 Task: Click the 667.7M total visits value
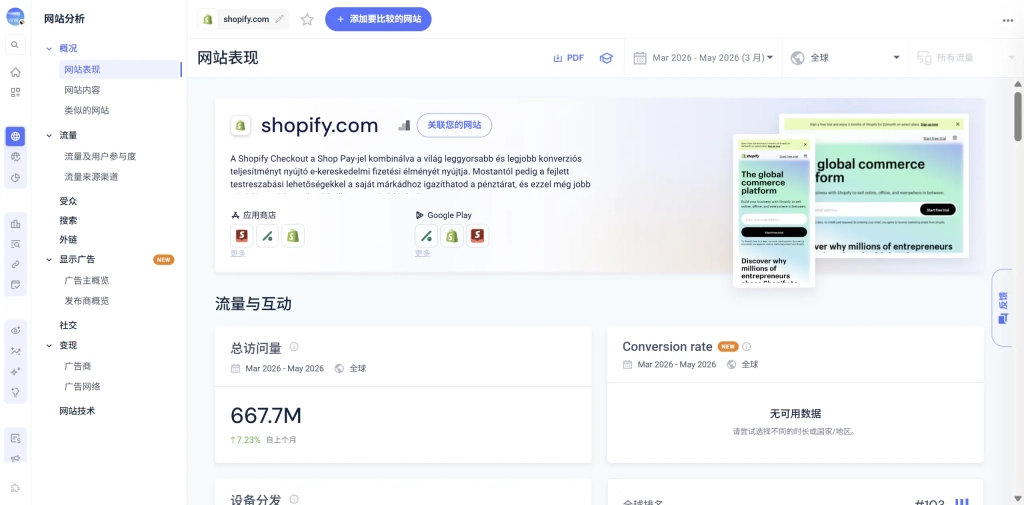tap(266, 415)
